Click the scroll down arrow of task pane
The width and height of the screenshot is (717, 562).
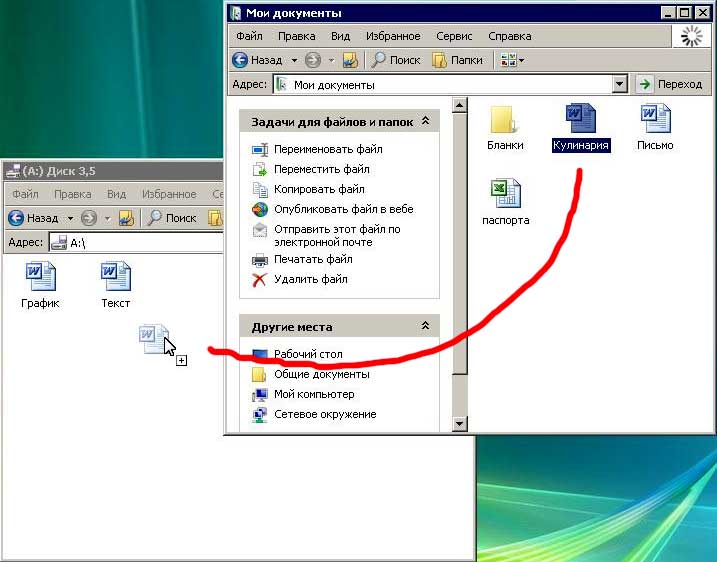coord(459,424)
